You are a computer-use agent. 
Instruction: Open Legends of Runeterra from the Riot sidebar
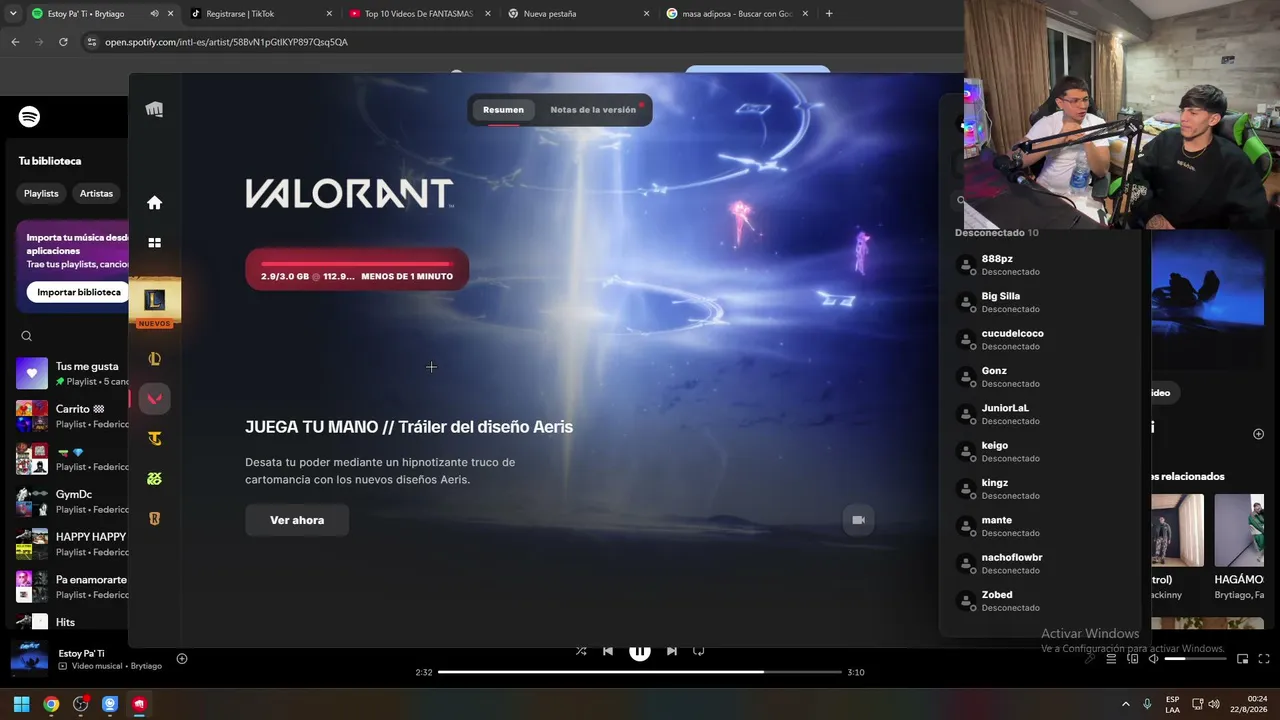coord(154,518)
